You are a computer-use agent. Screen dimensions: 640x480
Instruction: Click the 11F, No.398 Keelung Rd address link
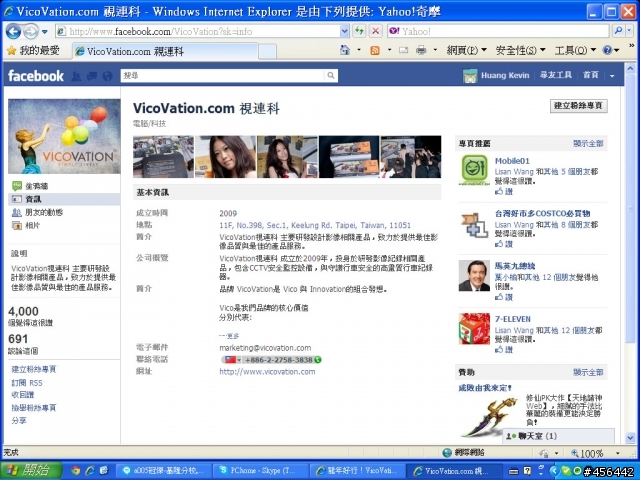(x=315, y=225)
